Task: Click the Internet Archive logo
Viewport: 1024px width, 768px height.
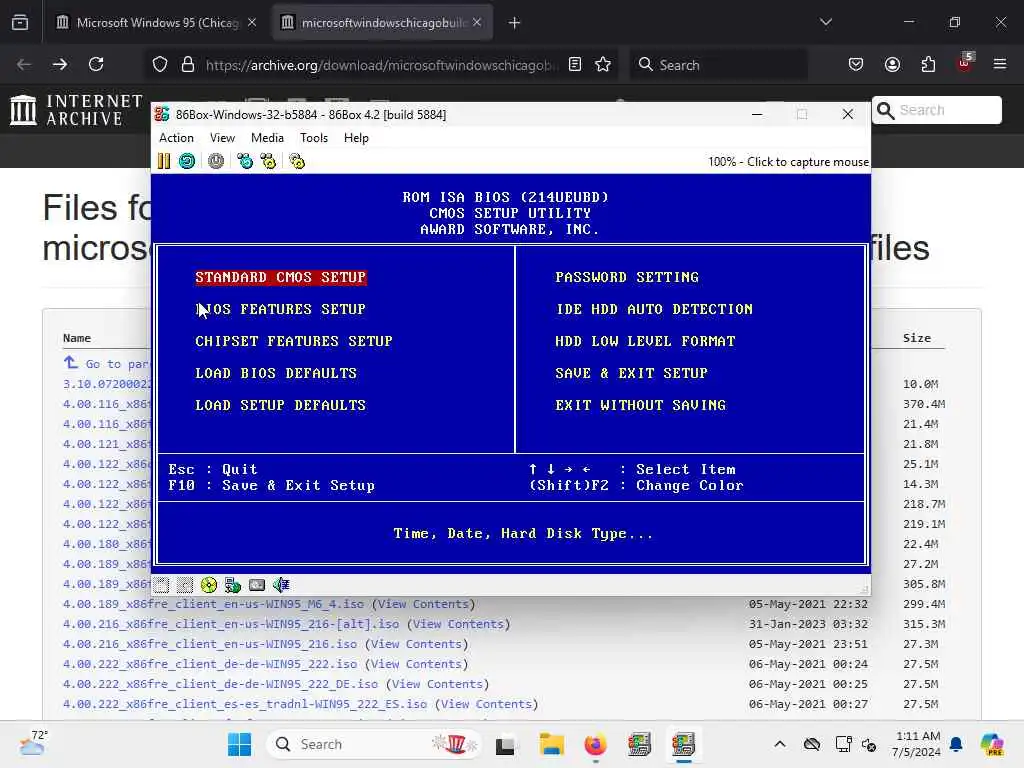Action: (x=76, y=110)
